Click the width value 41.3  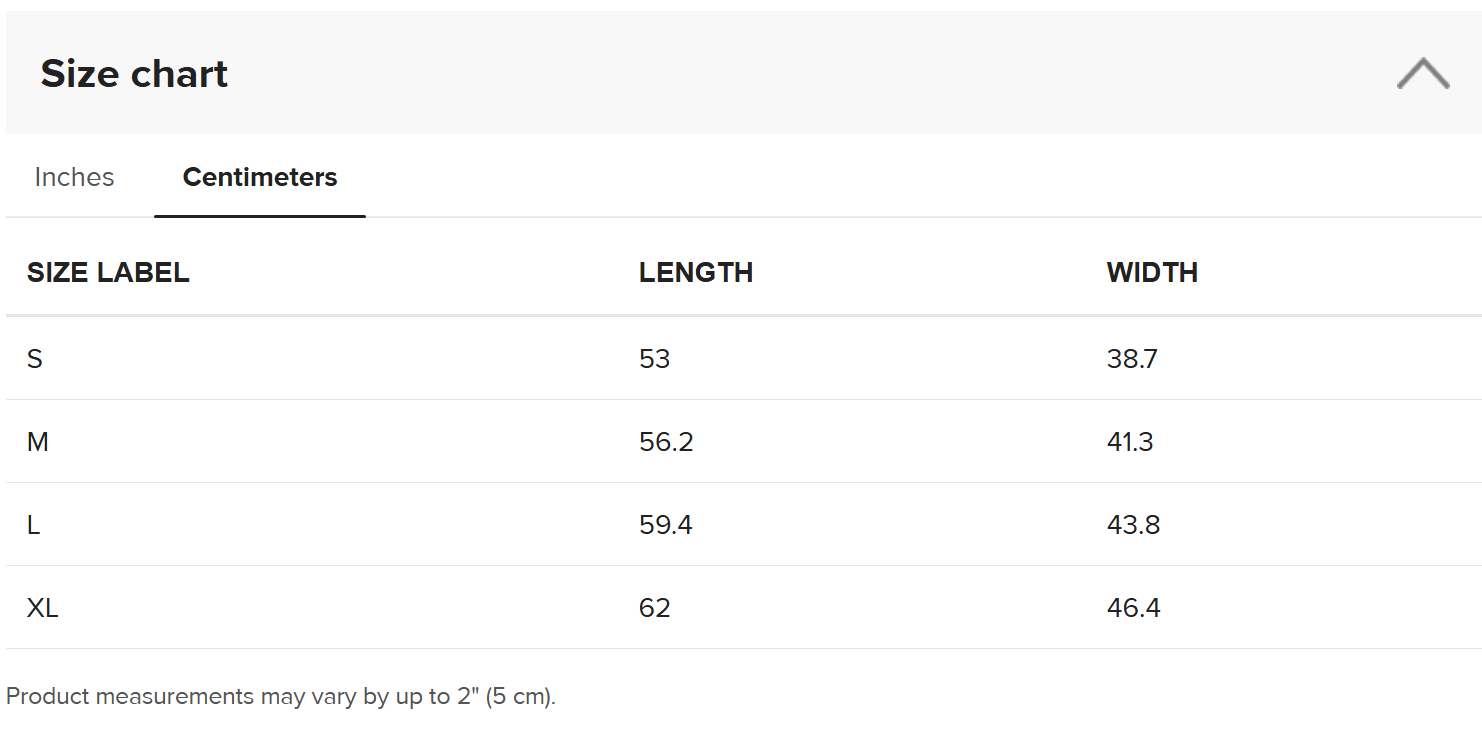(x=1130, y=441)
